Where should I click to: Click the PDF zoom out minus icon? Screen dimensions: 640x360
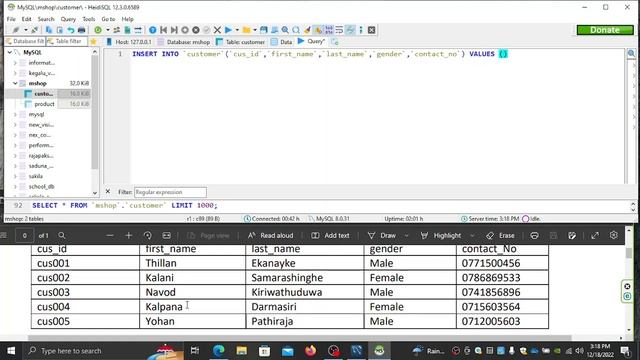pos(110,236)
